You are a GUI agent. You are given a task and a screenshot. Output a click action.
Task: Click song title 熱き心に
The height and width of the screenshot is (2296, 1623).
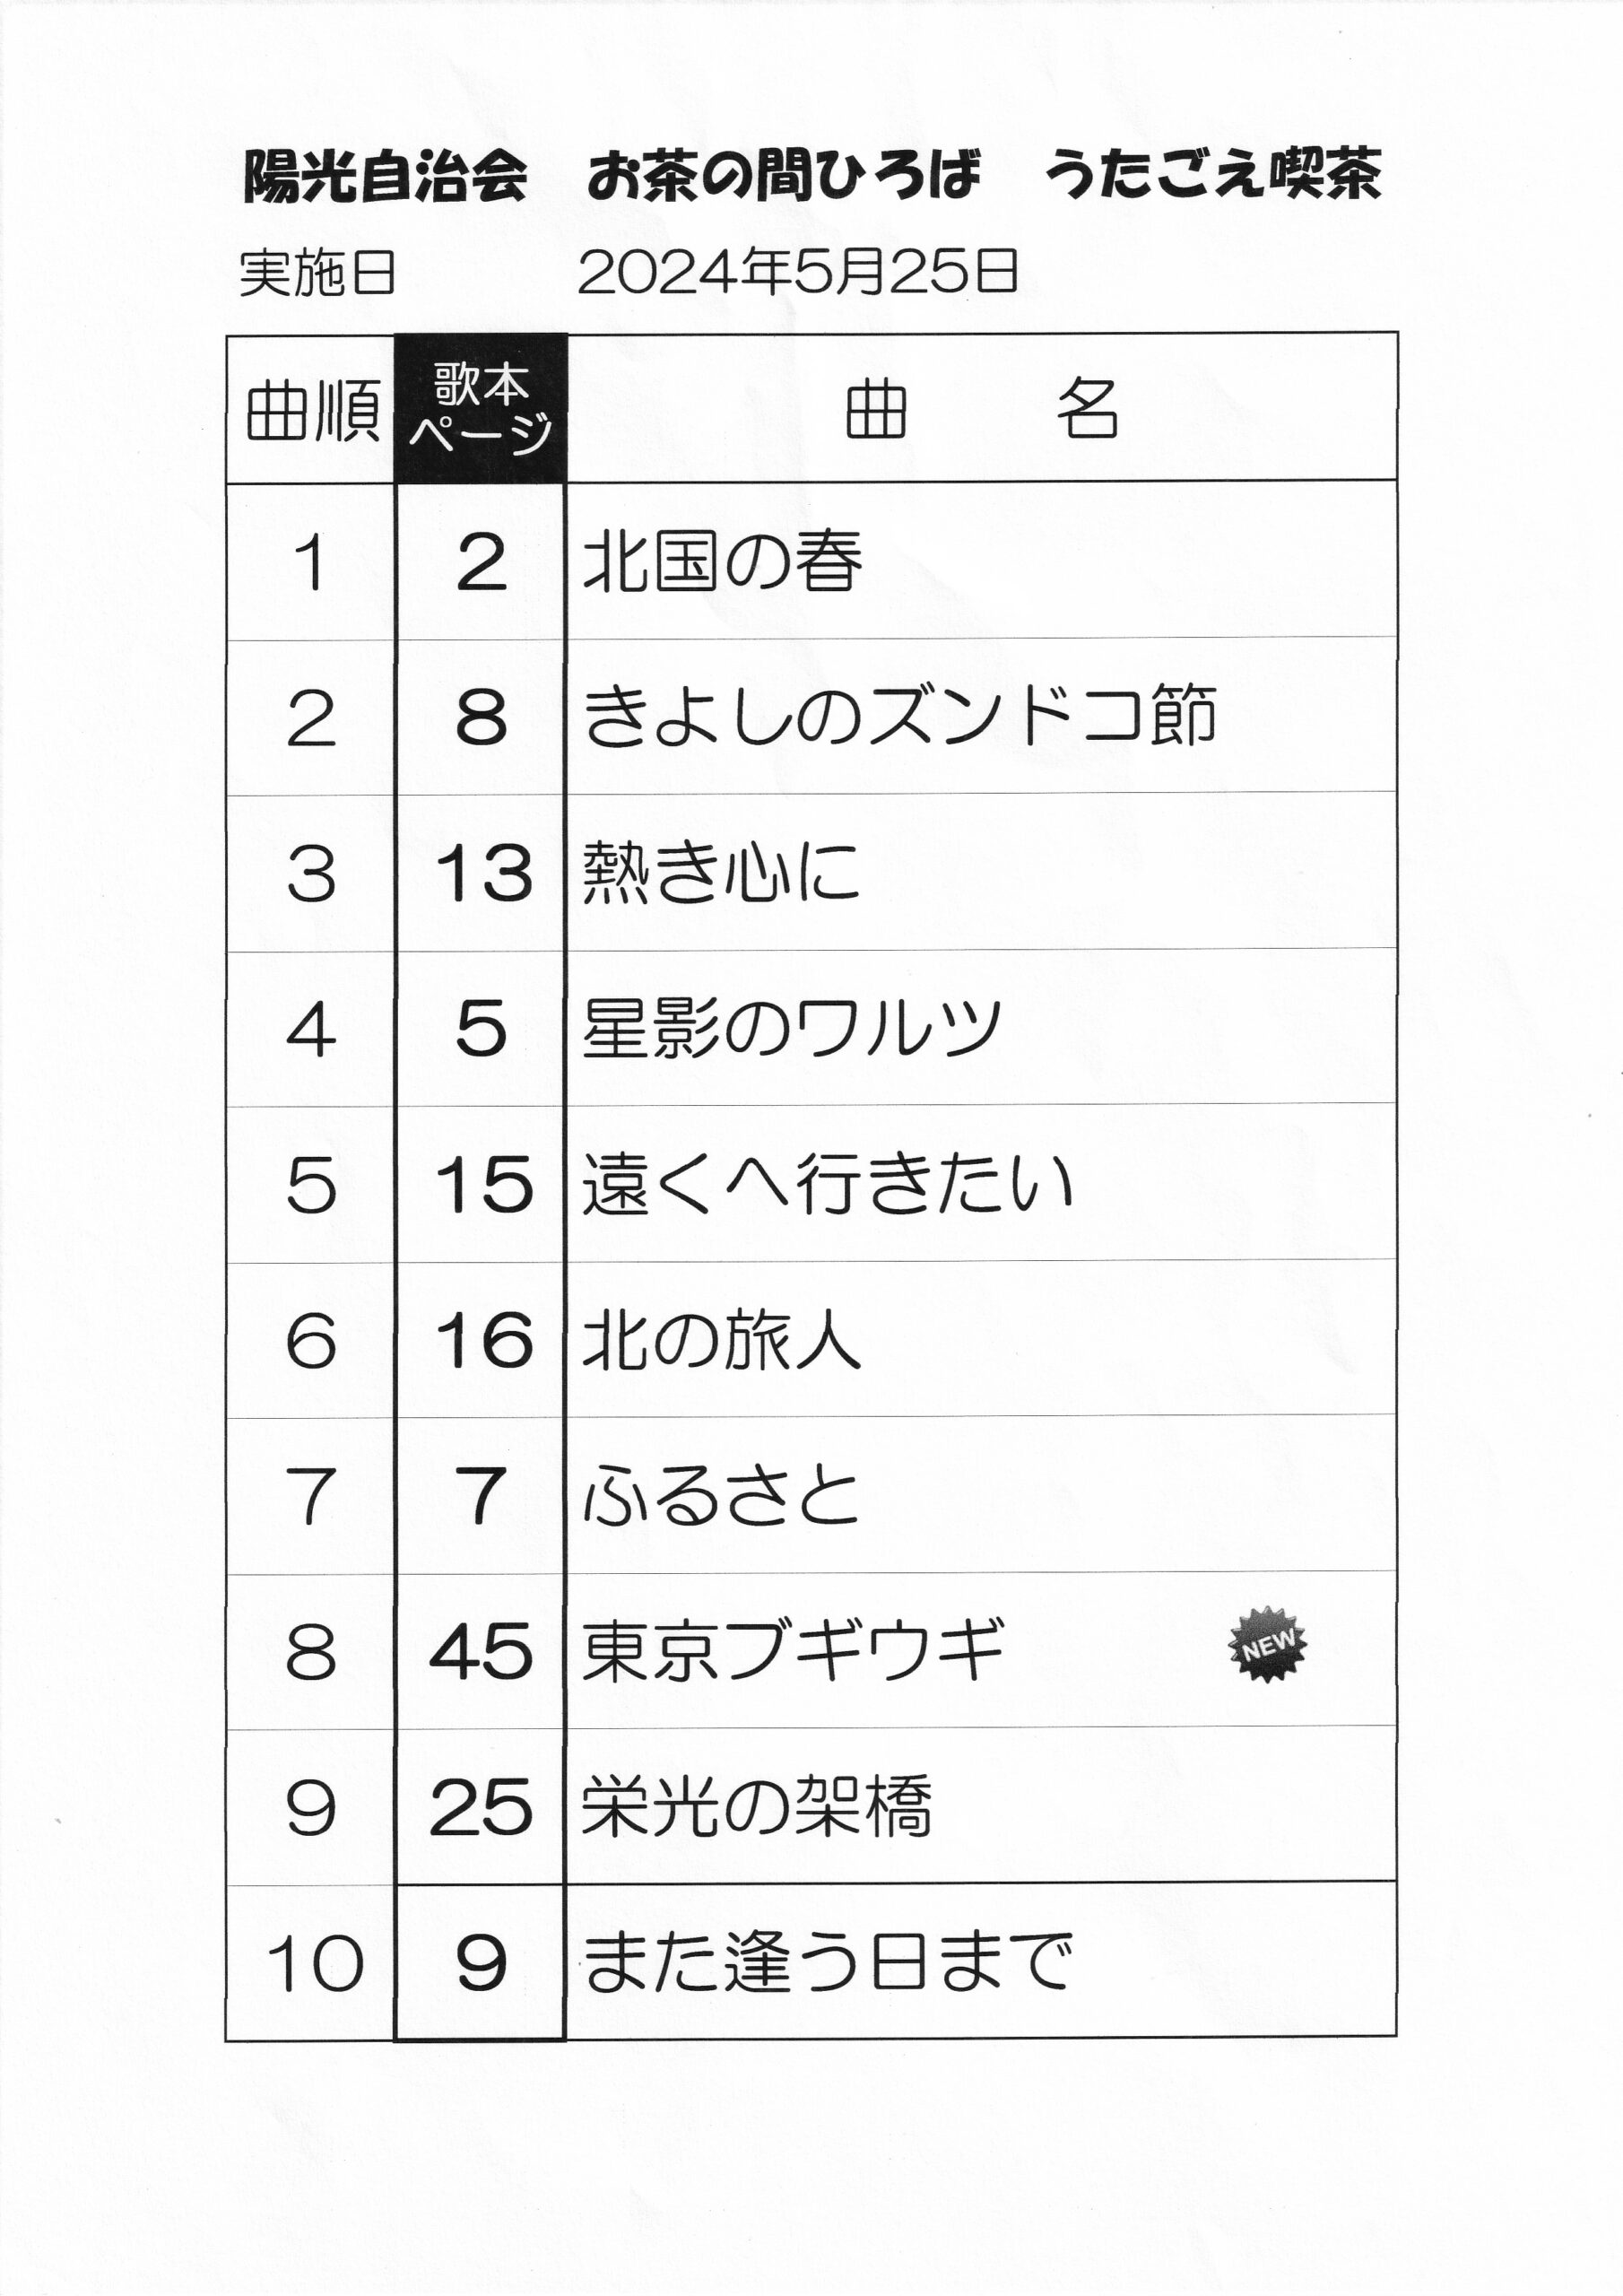[x=721, y=872]
